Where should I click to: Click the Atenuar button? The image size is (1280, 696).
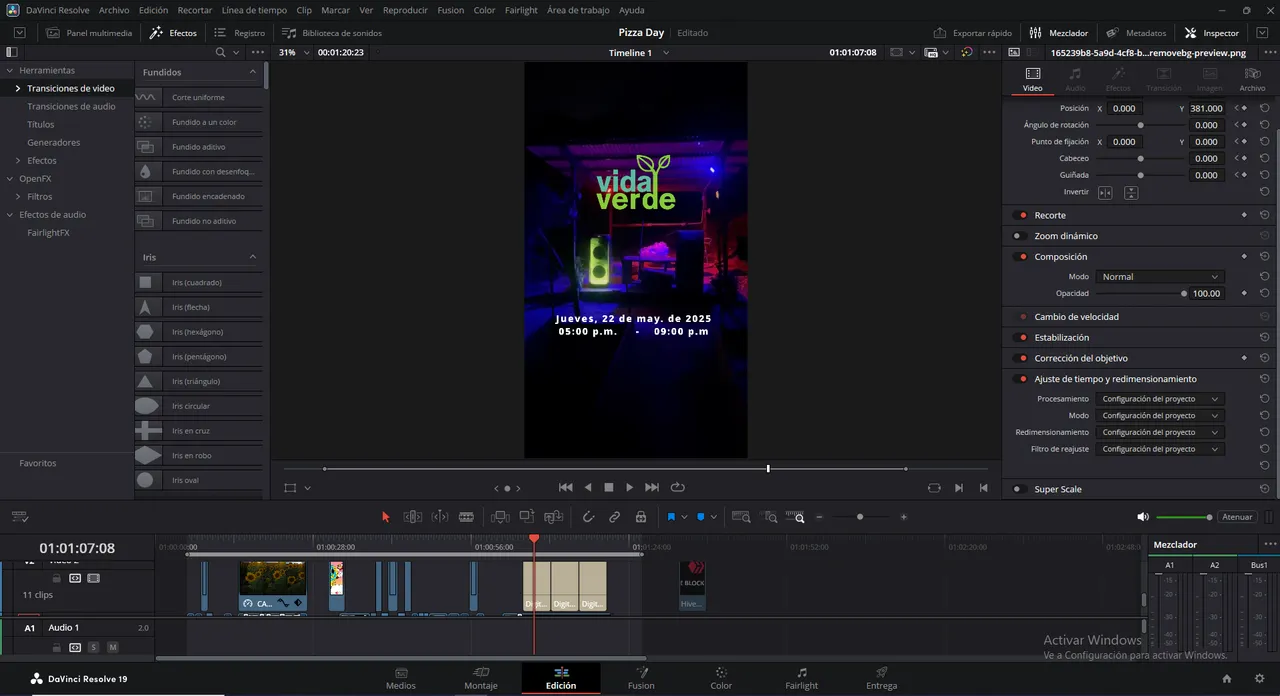pos(1237,517)
